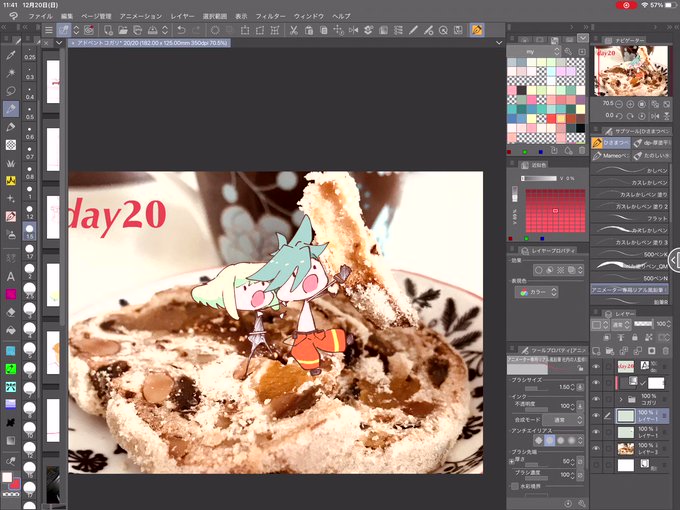This screenshot has height=510, width=680.
Task: Open the フィルター menu
Action: [x=270, y=16]
